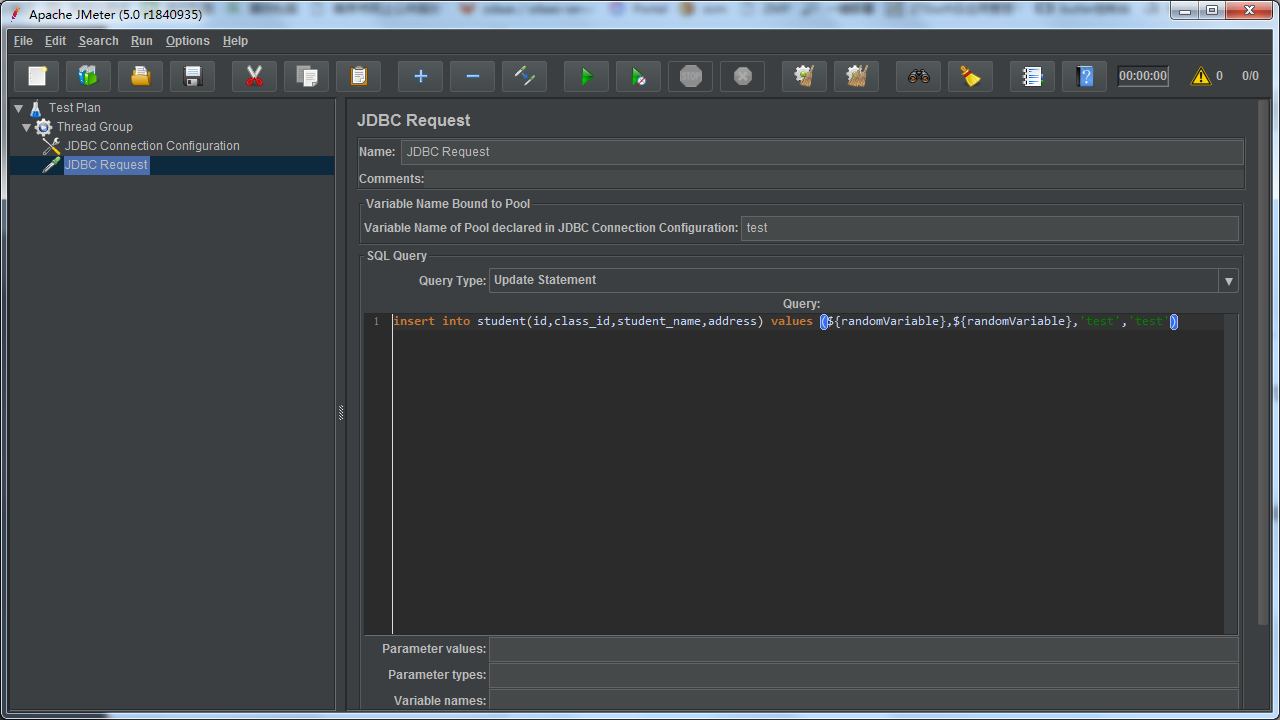Start the test with the green play icon
The image size is (1280, 720).
[587, 76]
